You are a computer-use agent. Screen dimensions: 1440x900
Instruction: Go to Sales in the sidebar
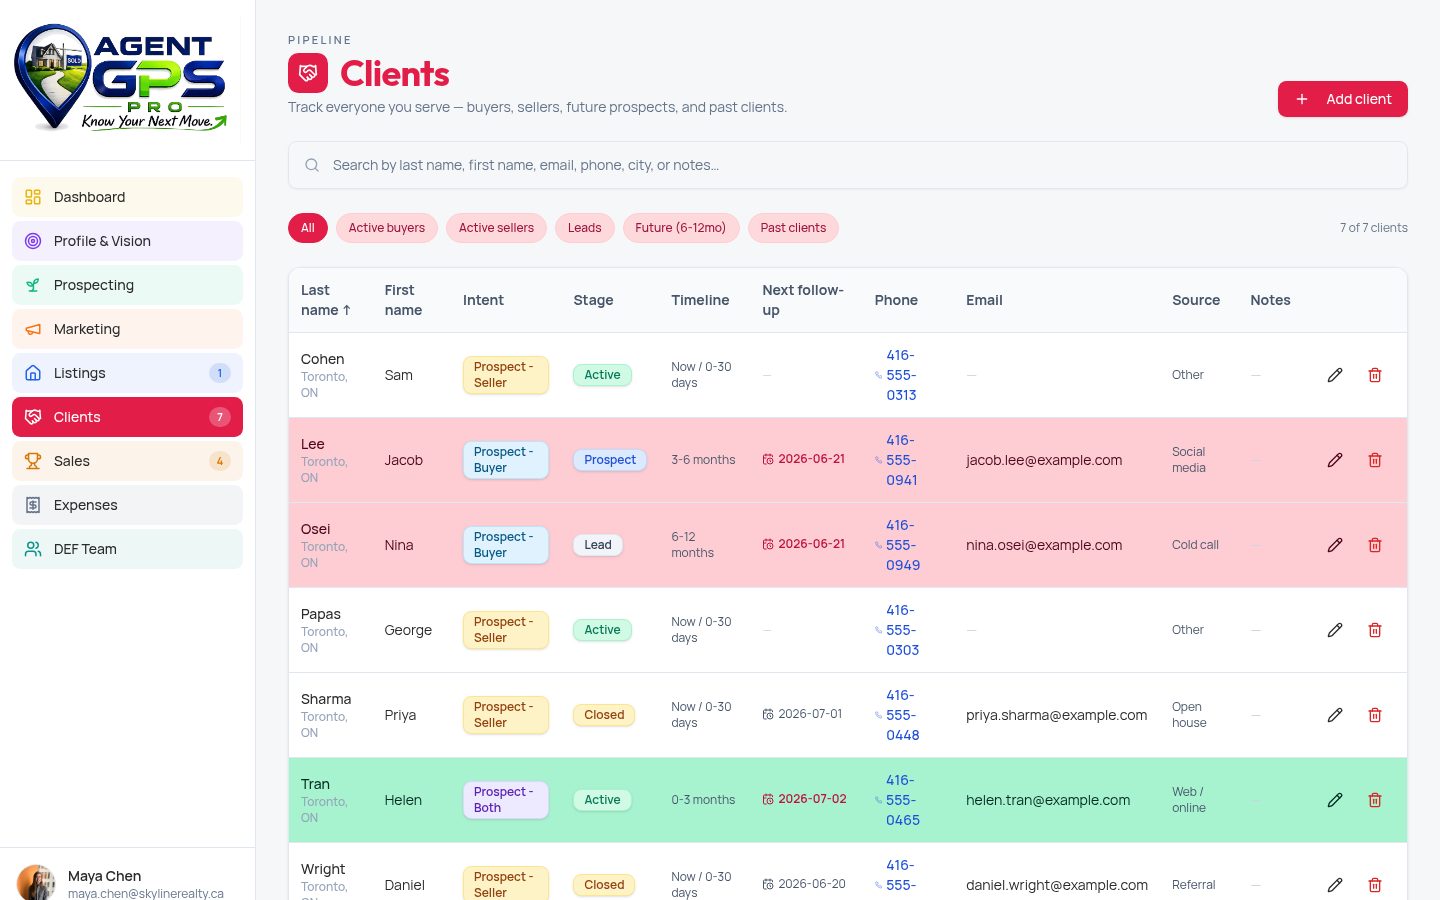click(127, 461)
